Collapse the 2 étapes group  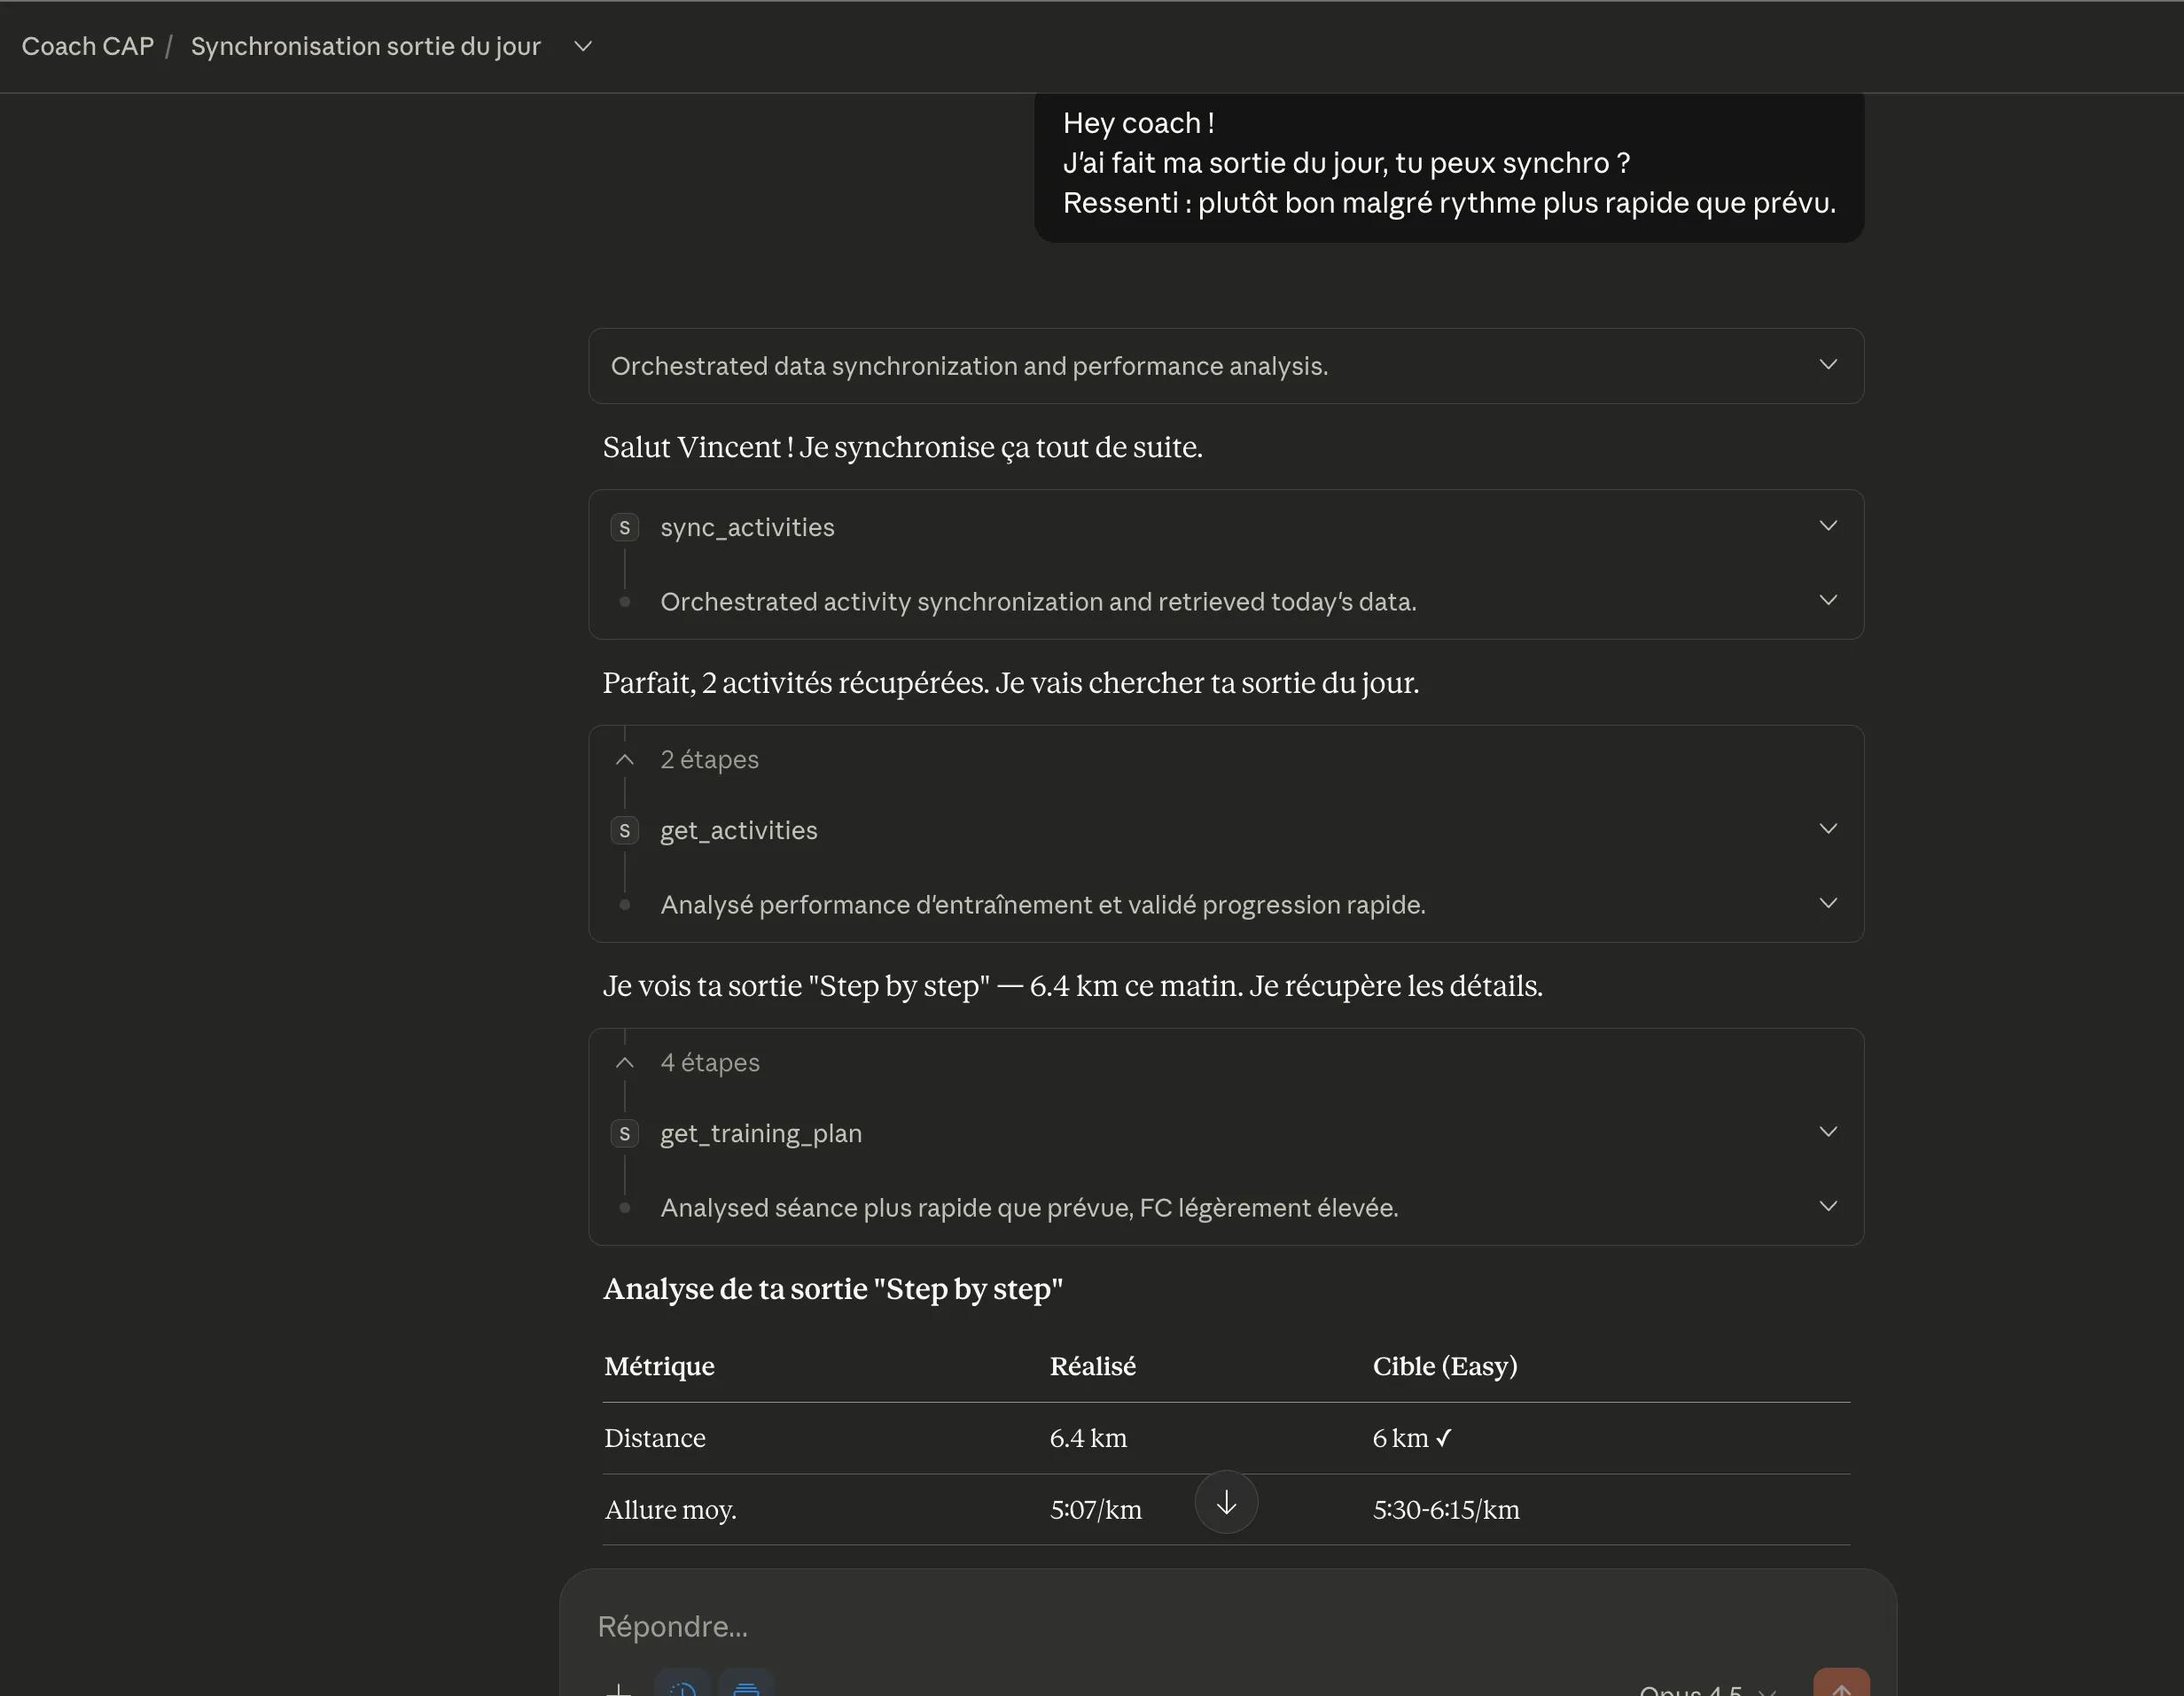click(625, 759)
